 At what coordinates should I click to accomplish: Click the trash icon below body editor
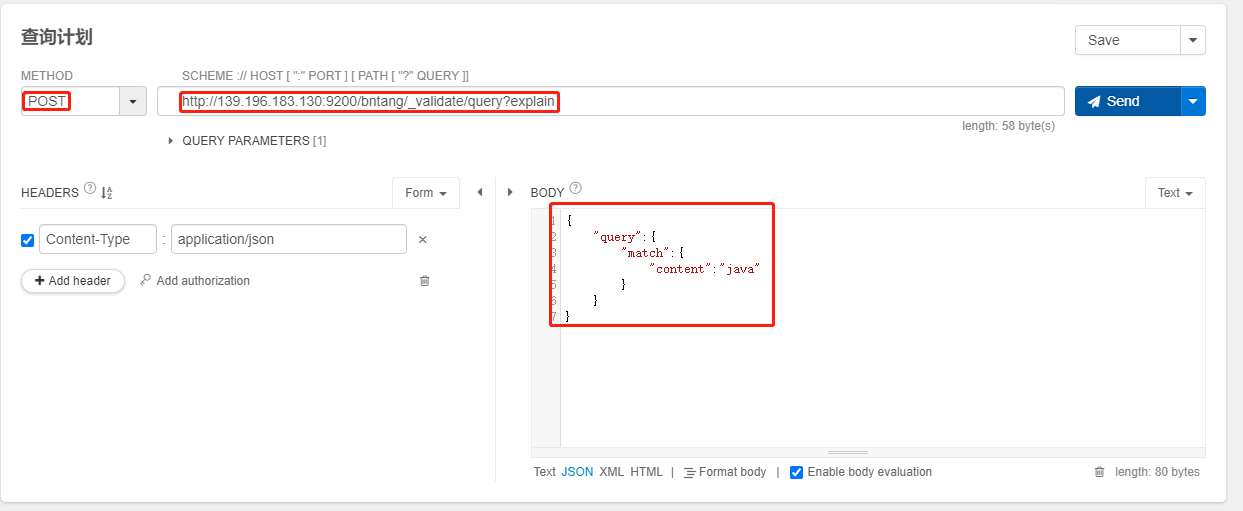point(1099,472)
